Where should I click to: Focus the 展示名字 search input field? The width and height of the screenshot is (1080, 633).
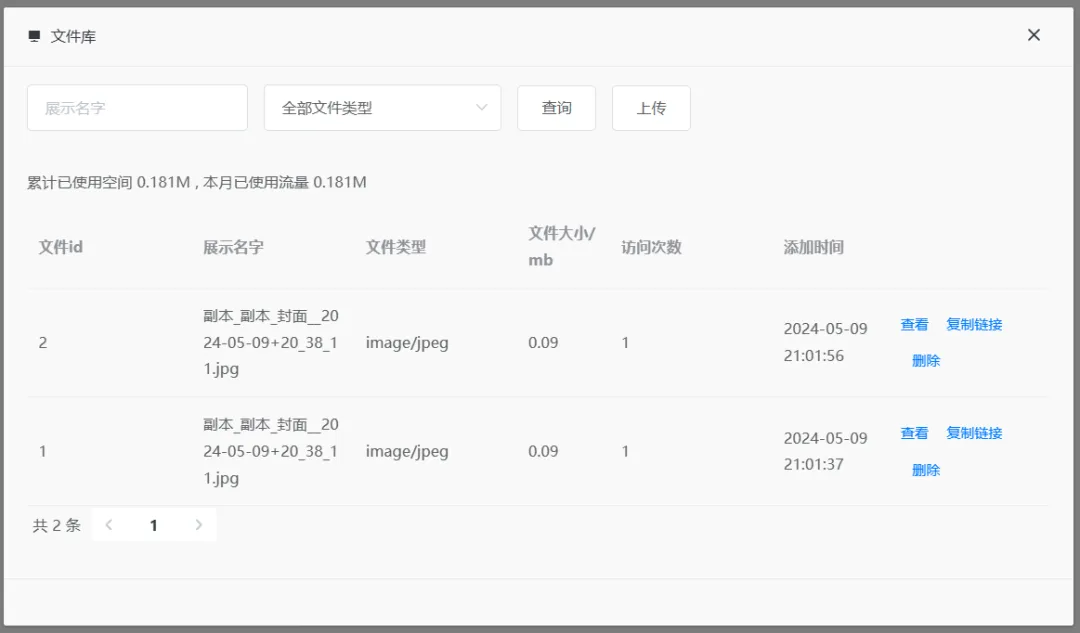coord(137,107)
